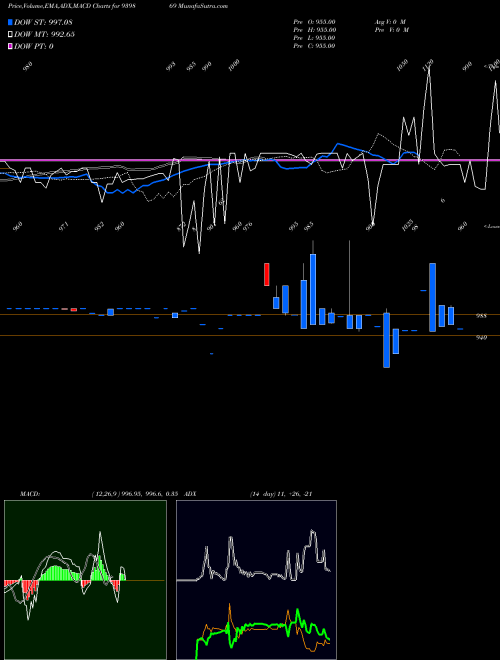Click the magenta horizontal DOW PT line

[x=250, y=160]
